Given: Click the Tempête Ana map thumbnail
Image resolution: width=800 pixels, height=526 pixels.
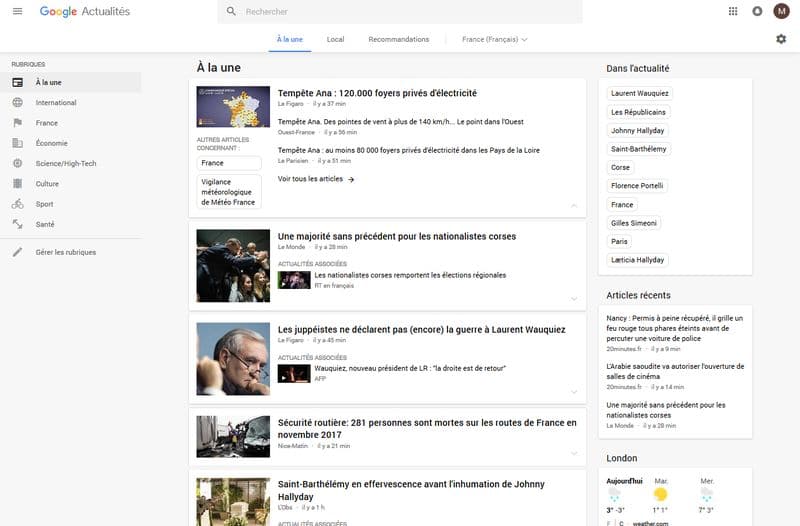Looking at the screenshot, I should point(233,107).
